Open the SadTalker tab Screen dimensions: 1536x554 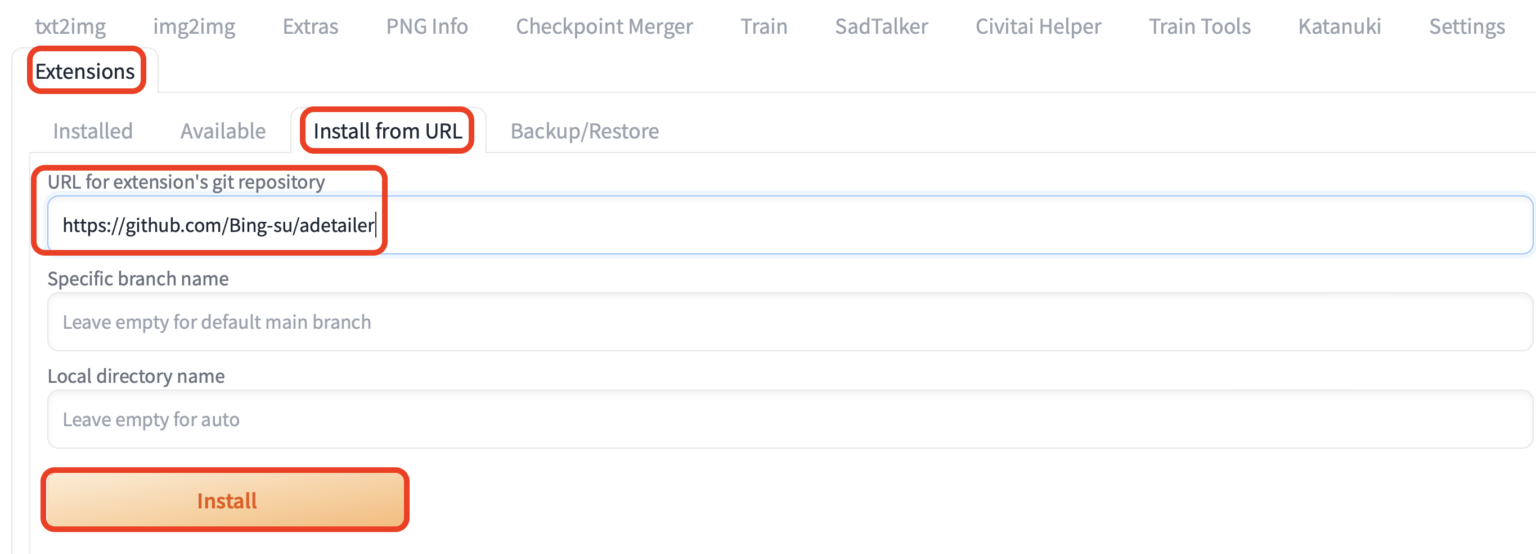[x=881, y=27]
